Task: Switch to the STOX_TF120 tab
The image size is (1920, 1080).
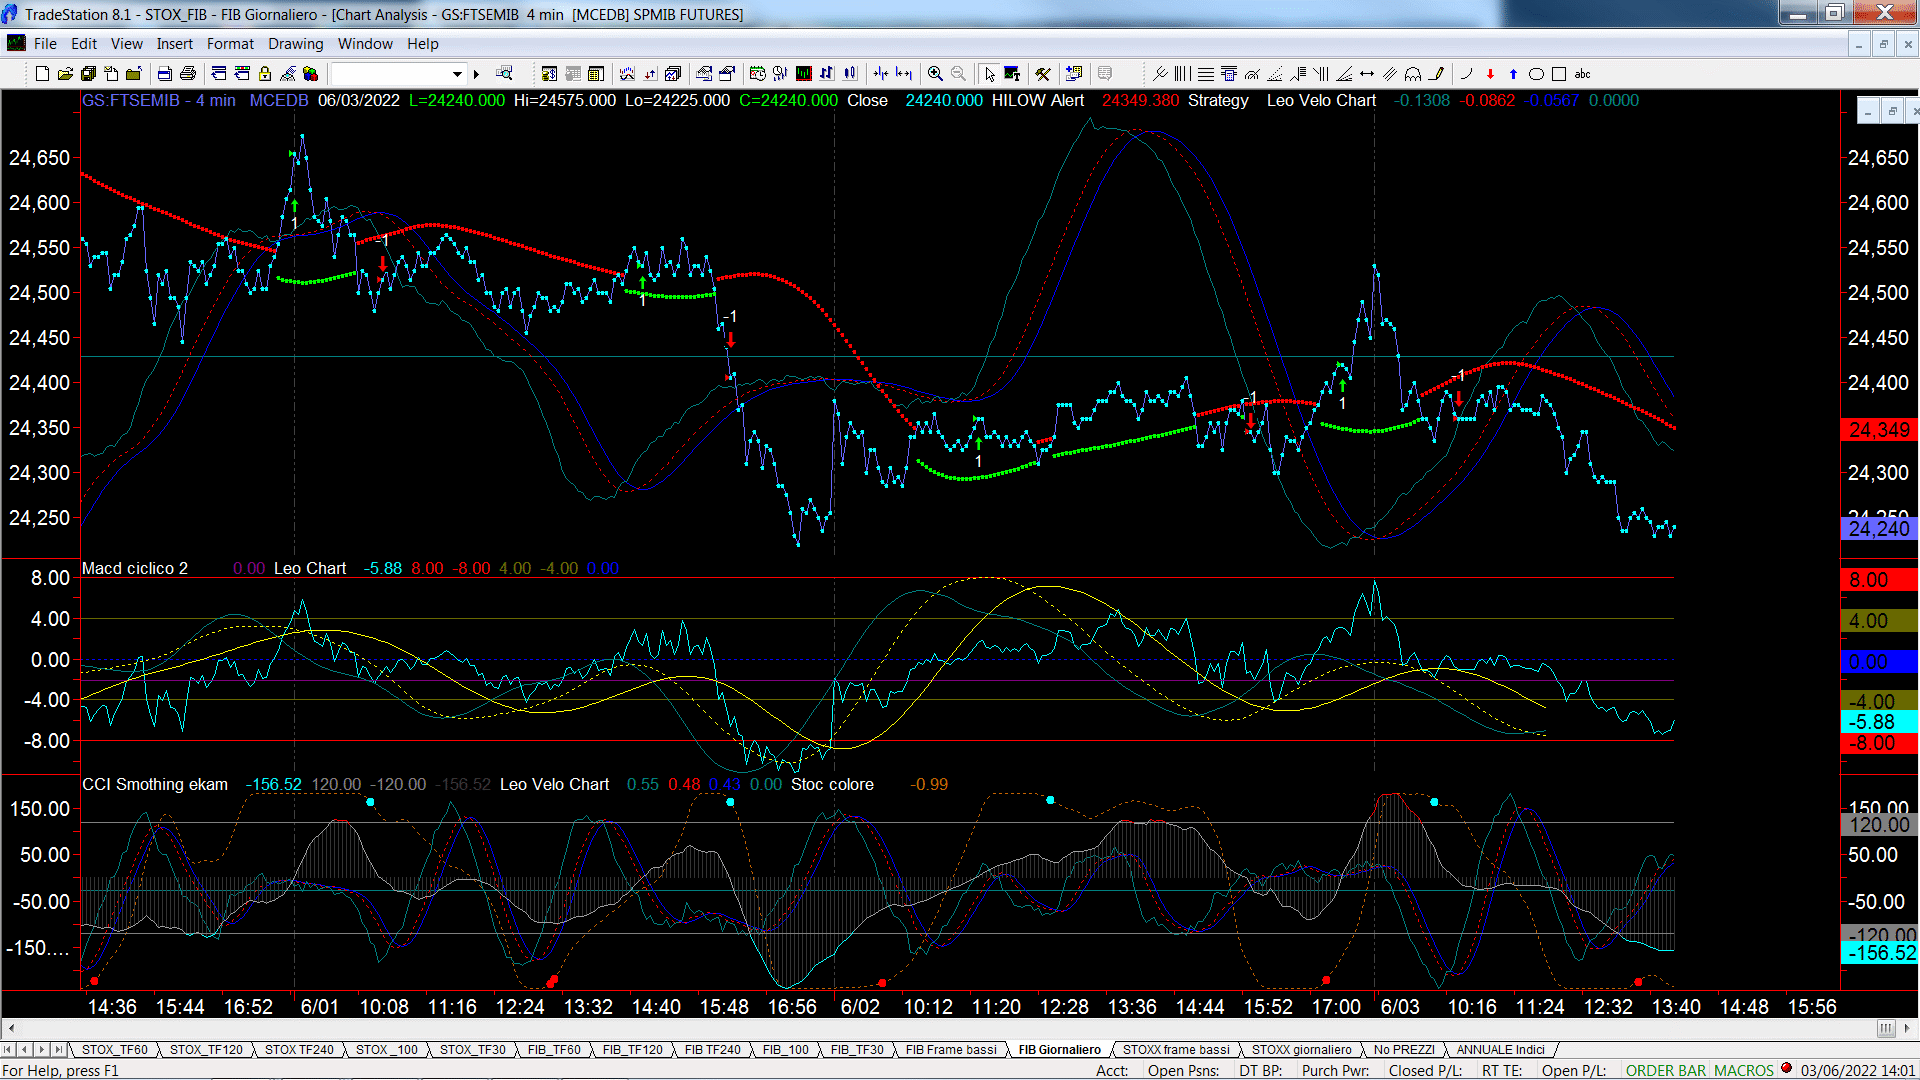Action: click(206, 1049)
